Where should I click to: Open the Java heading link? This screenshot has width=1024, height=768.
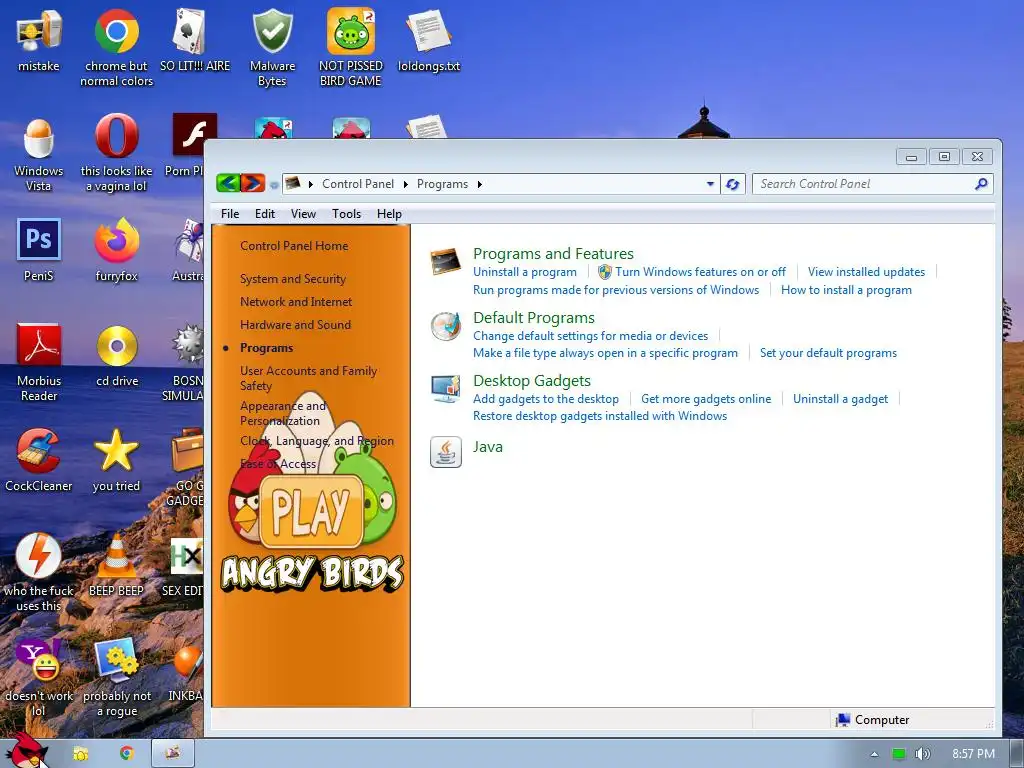[x=488, y=447]
